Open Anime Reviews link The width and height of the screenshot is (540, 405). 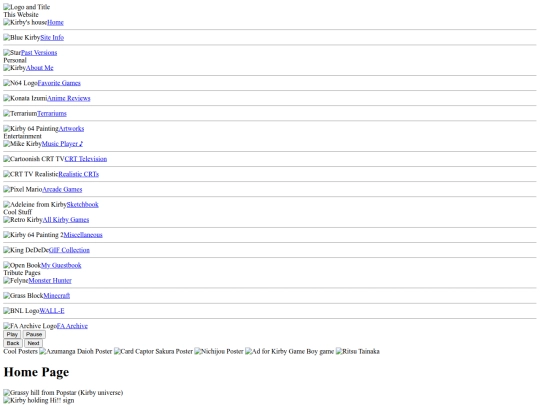tap(69, 98)
